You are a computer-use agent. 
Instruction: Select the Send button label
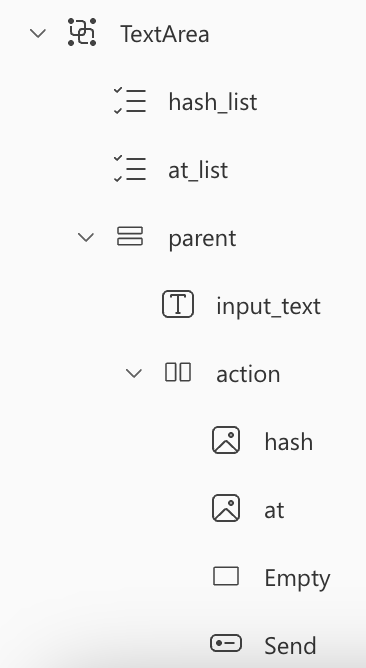tap(290, 646)
